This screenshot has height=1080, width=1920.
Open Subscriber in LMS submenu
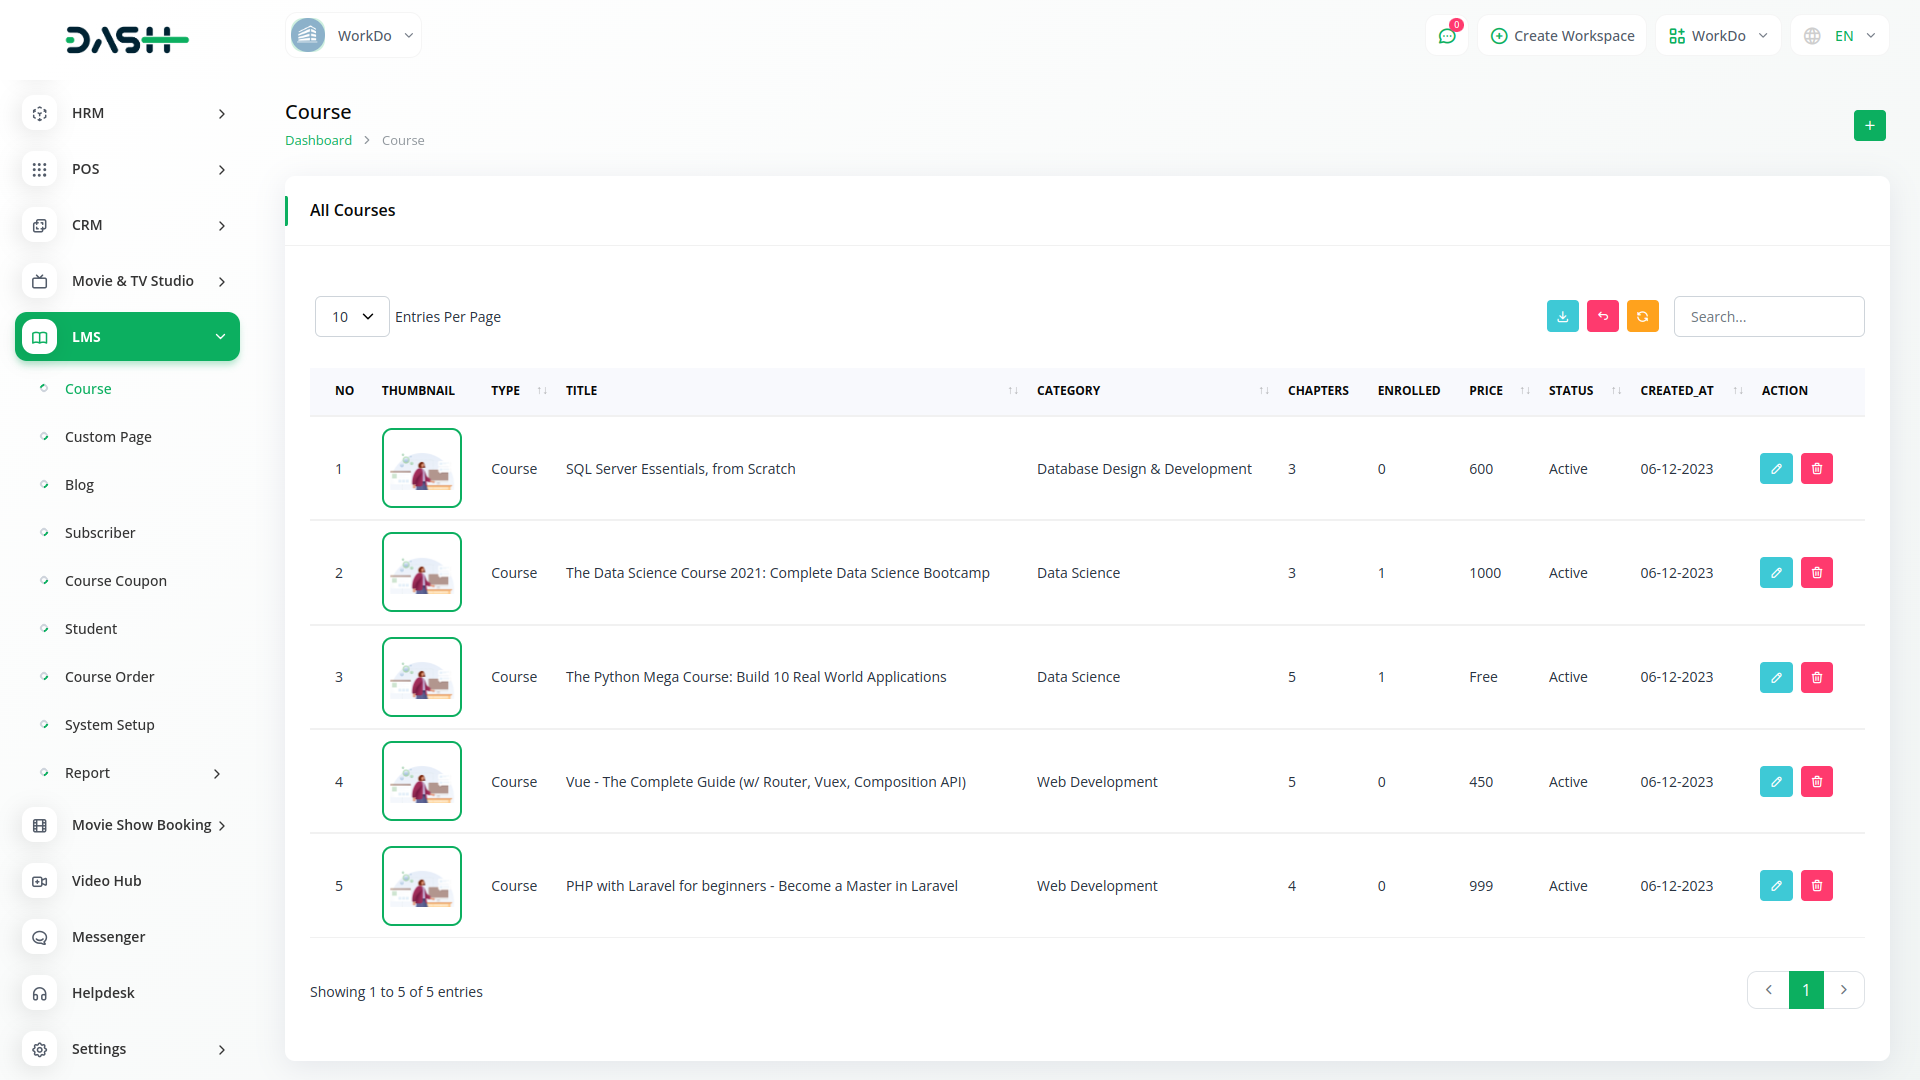[100, 533]
